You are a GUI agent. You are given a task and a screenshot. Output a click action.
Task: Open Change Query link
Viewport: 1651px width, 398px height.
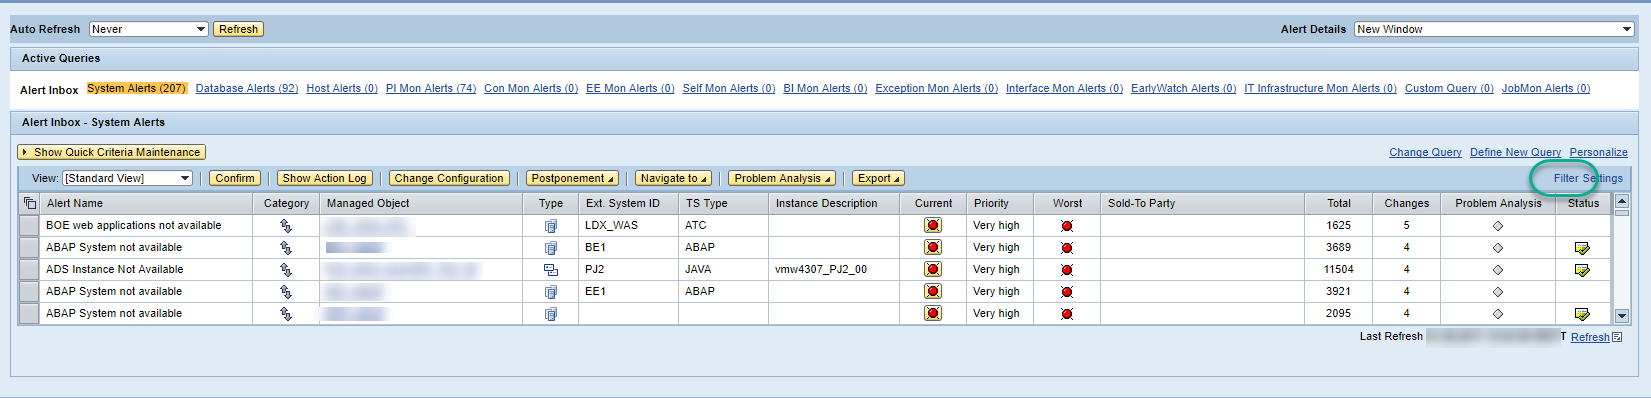pyautogui.click(x=1425, y=152)
